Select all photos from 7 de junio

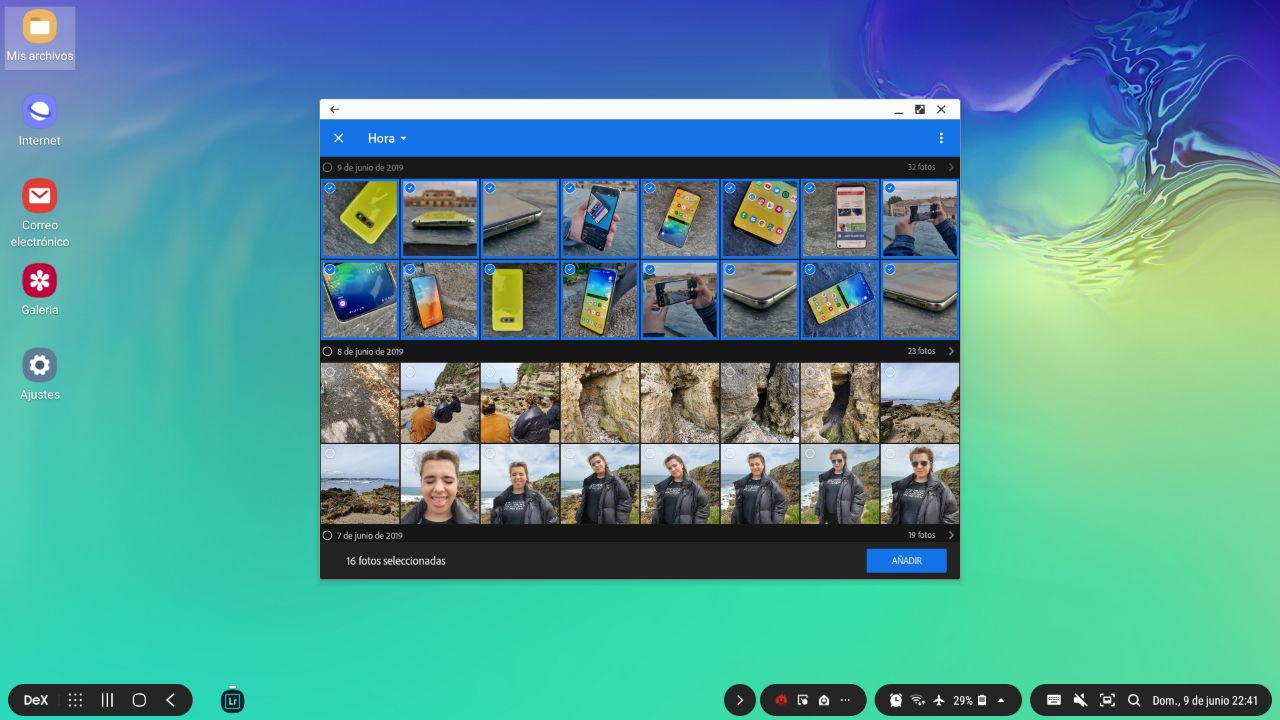pos(327,536)
